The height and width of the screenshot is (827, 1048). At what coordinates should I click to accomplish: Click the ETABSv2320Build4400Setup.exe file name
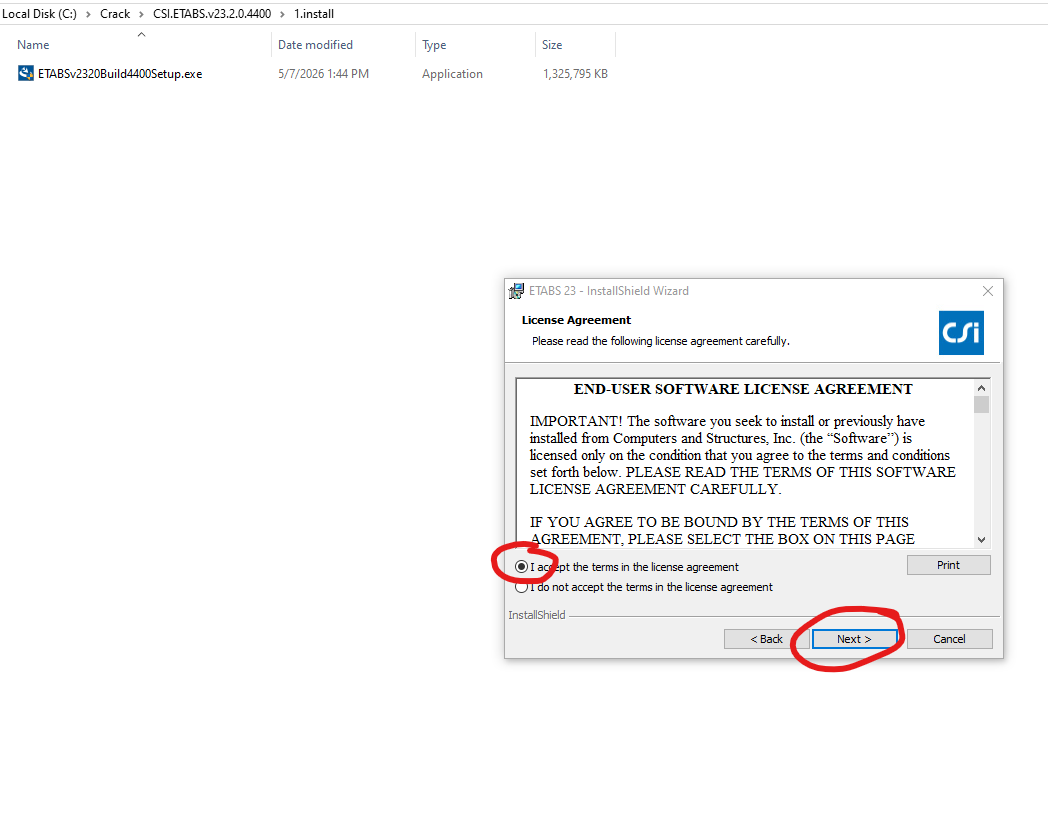(x=120, y=74)
